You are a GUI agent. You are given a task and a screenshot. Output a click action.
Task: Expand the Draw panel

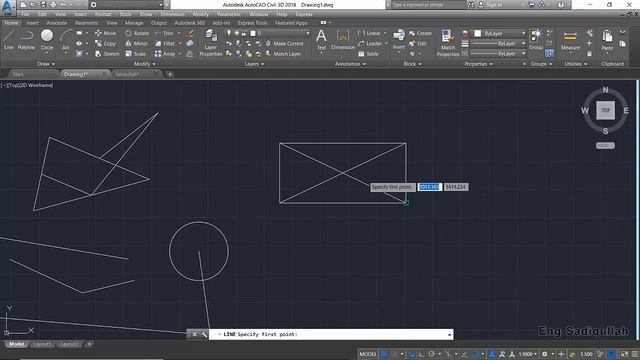[x=46, y=64]
